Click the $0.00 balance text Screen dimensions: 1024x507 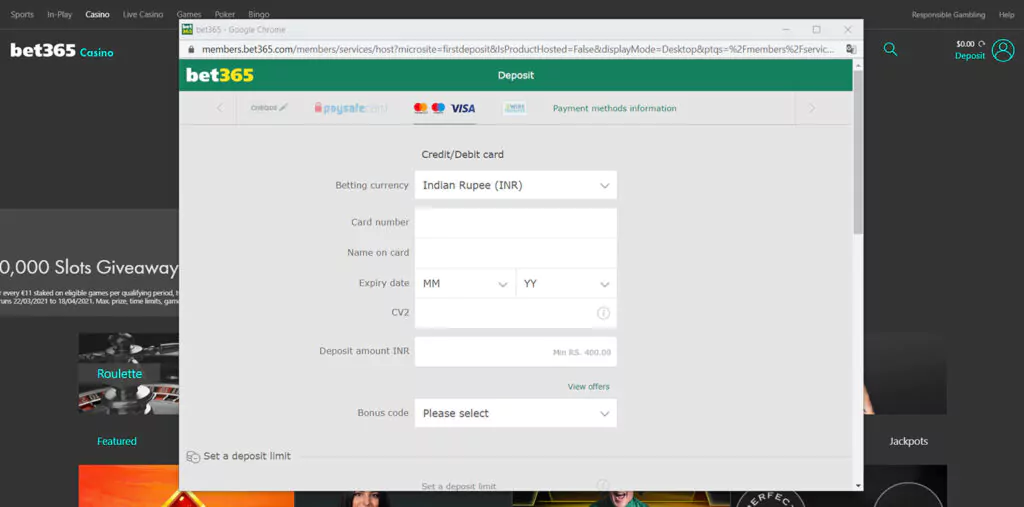tap(965, 44)
